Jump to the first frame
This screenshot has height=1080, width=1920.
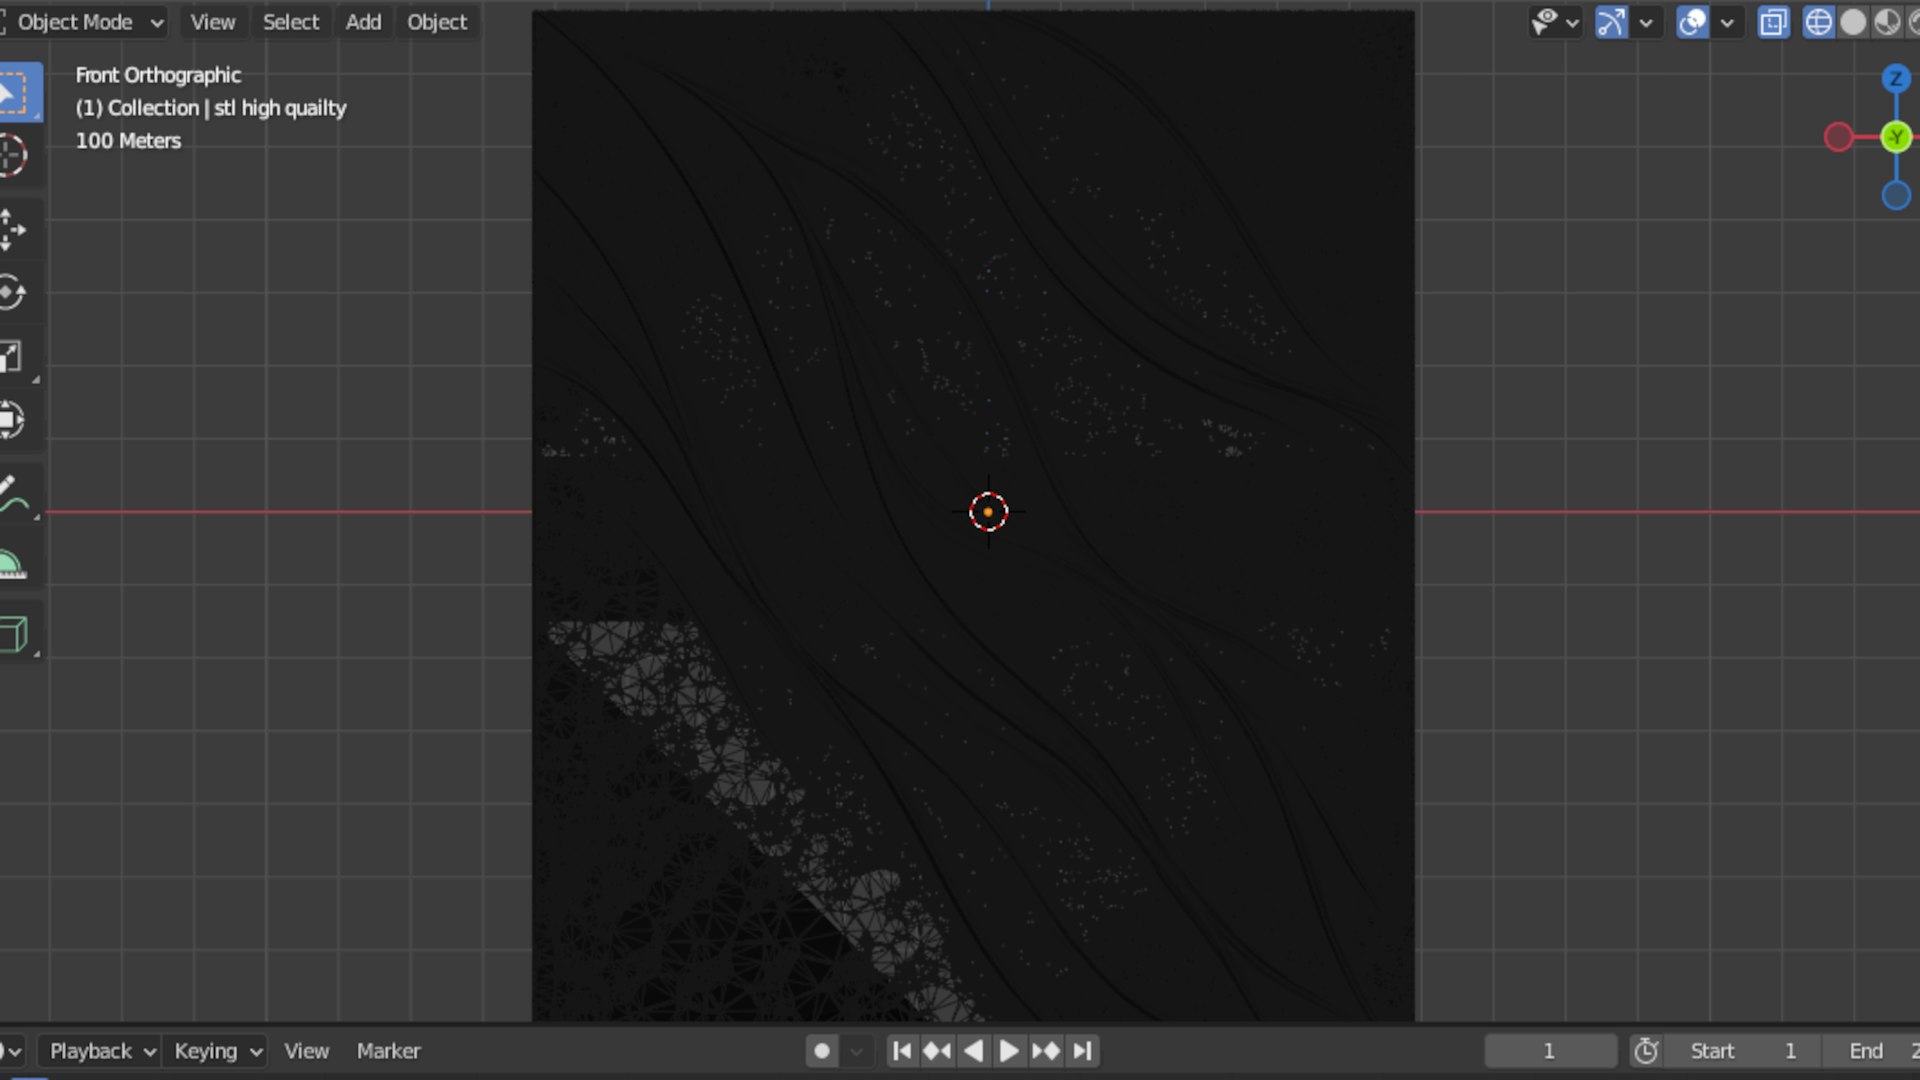point(901,1051)
